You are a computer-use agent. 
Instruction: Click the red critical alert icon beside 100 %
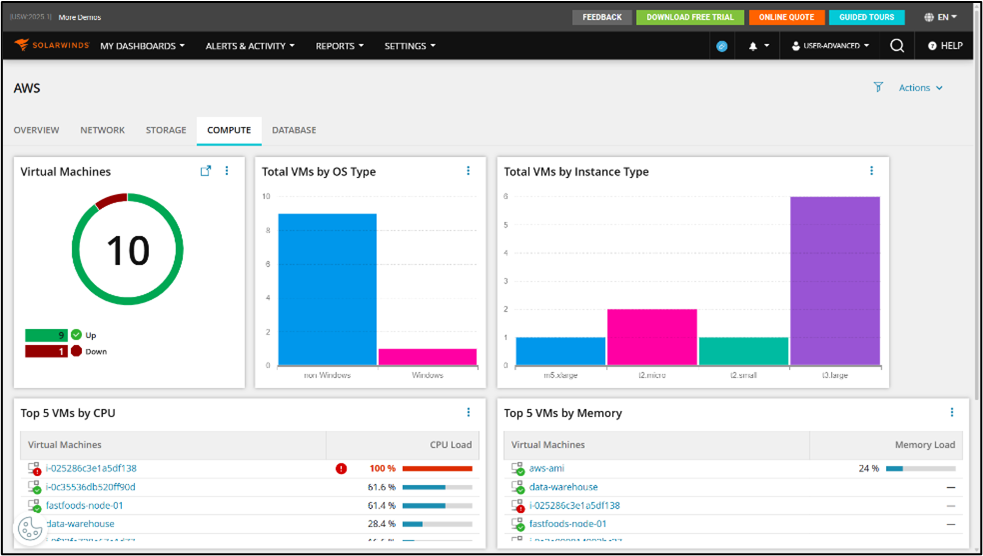[x=341, y=468]
